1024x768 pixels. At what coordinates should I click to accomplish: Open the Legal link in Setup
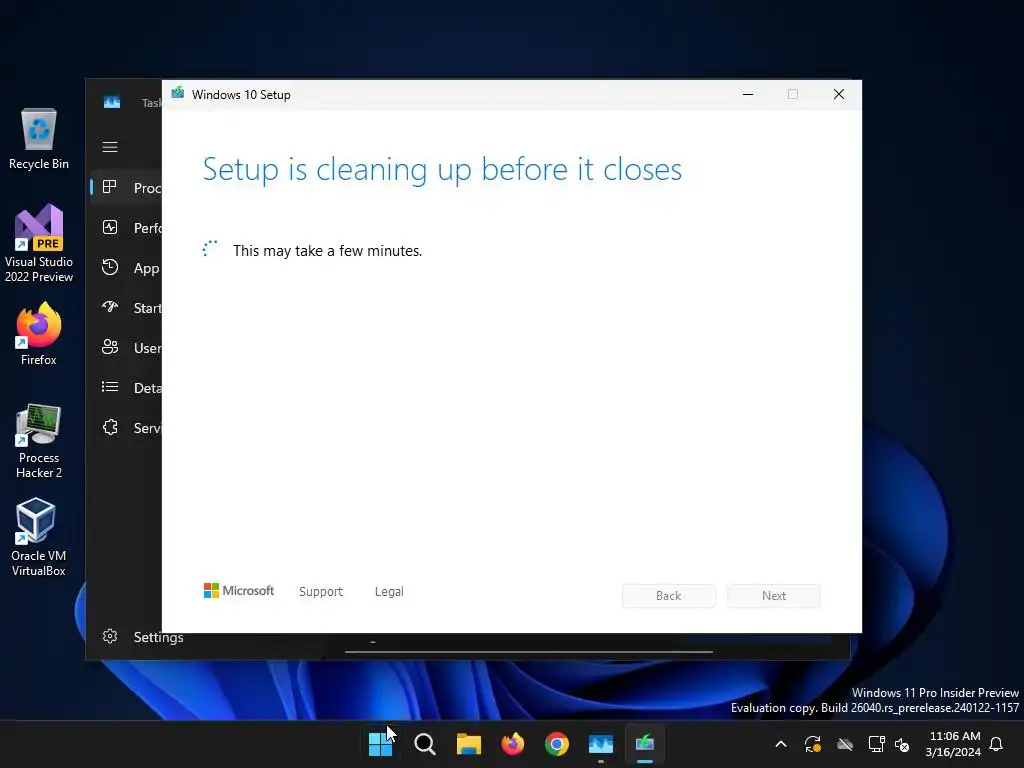[x=389, y=591]
